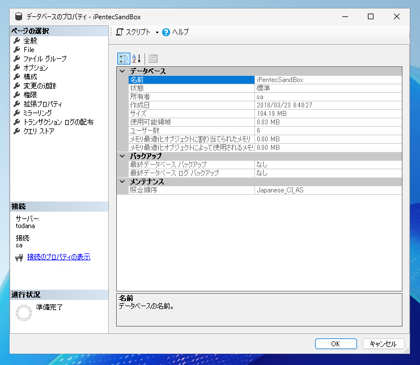Click wrench icon beside トランザクション ログの配布
420x365 pixels.
point(17,122)
